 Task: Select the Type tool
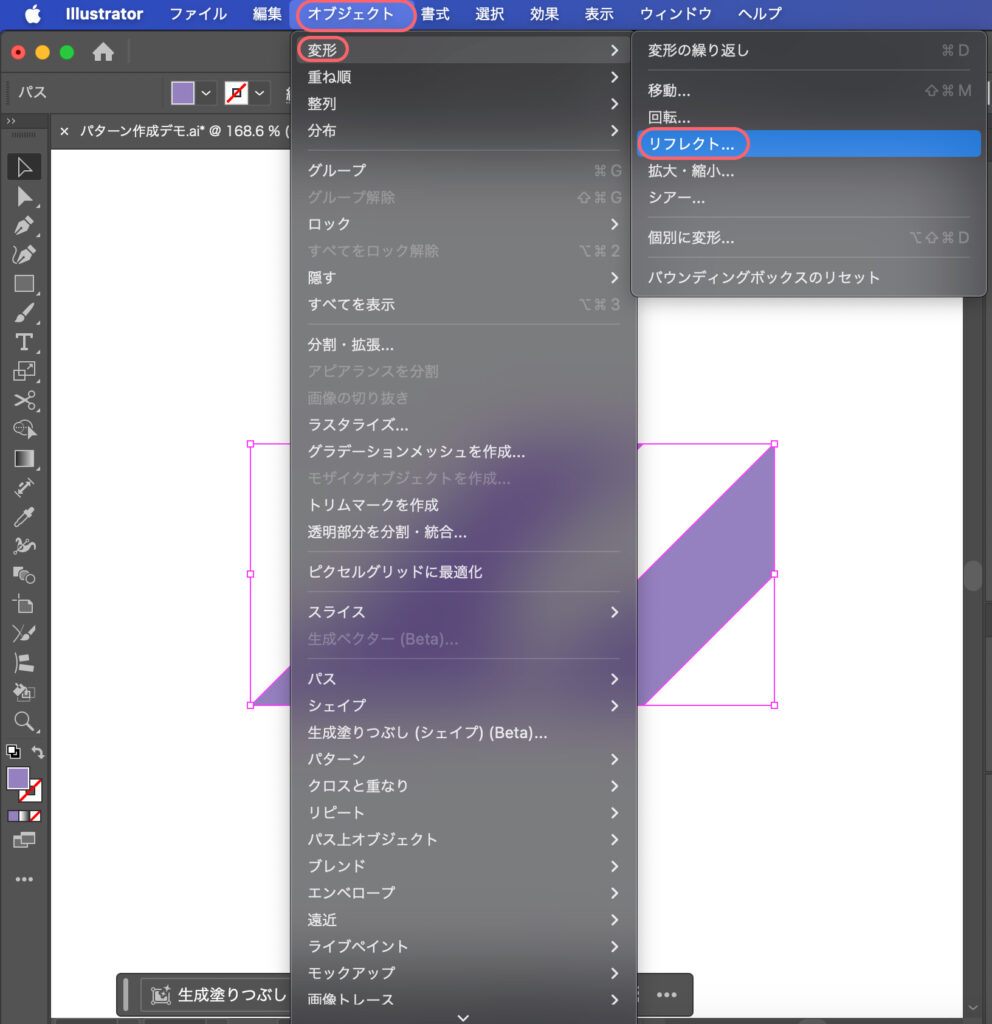pos(24,342)
